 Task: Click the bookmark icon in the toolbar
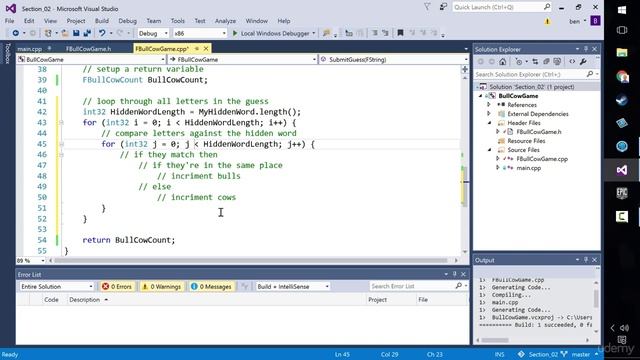pyautogui.click(x=400, y=33)
